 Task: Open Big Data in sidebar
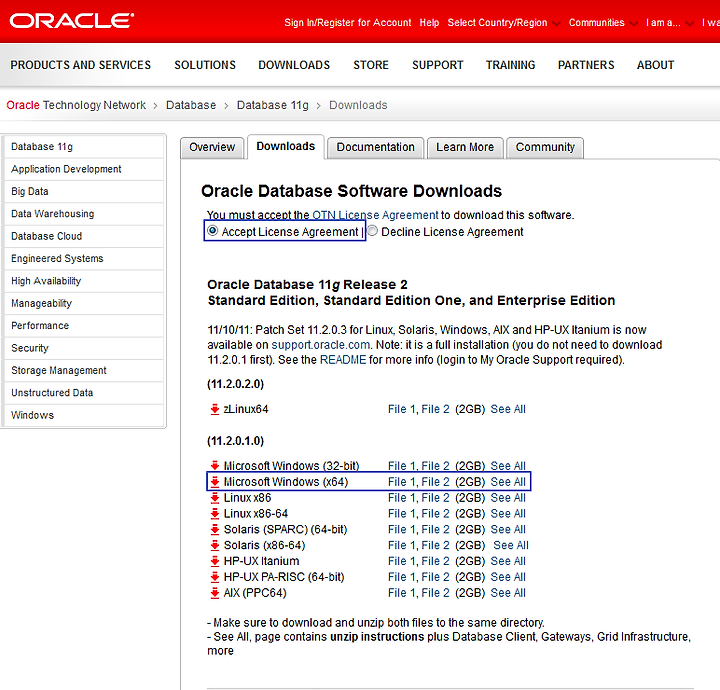click(x=84, y=191)
